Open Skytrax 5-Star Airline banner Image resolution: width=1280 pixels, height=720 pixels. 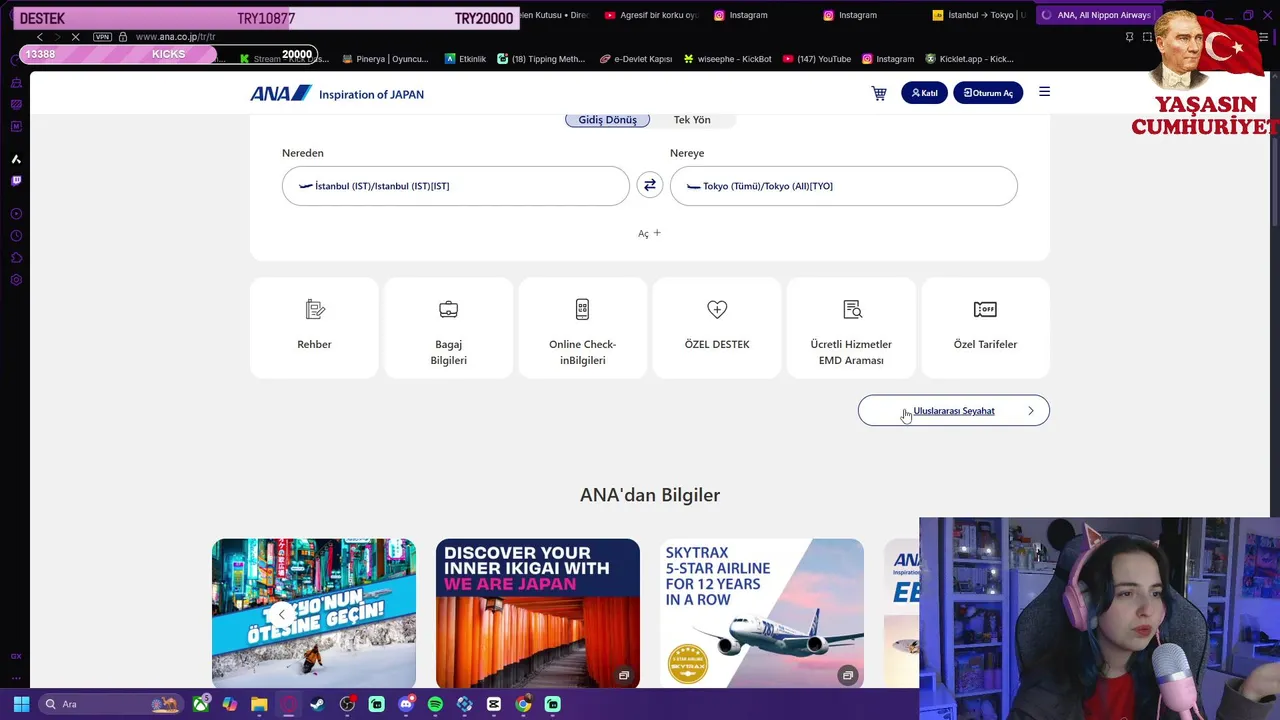point(762,613)
